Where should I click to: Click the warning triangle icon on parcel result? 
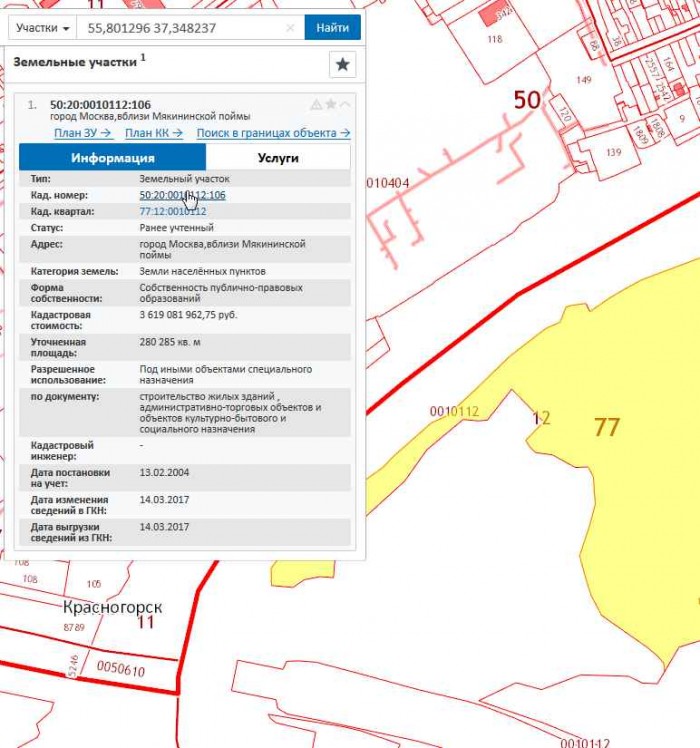click(x=316, y=105)
